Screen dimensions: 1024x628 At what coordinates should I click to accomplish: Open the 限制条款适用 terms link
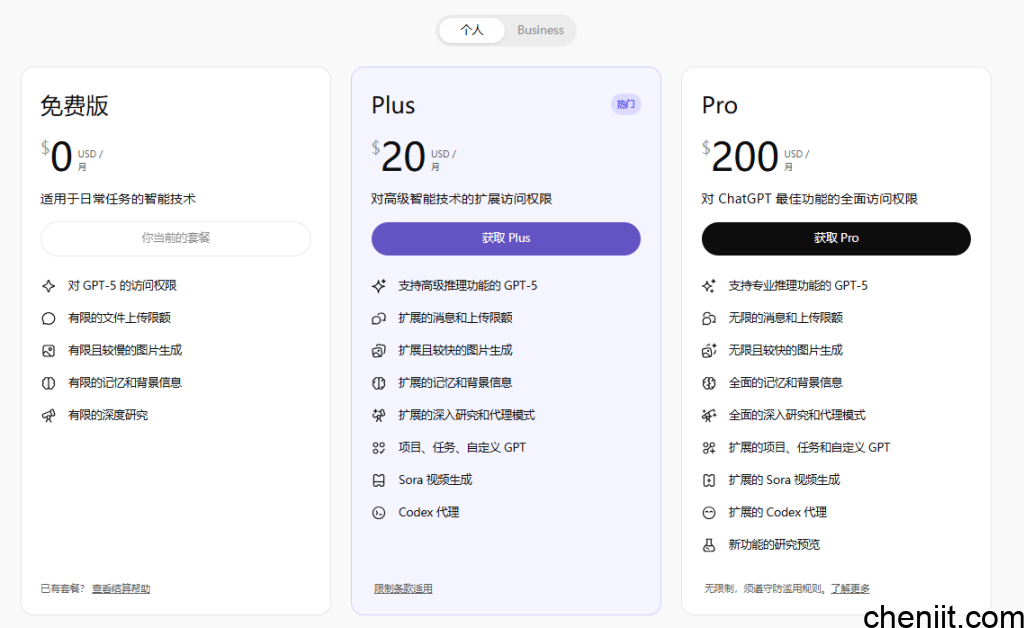click(x=403, y=589)
